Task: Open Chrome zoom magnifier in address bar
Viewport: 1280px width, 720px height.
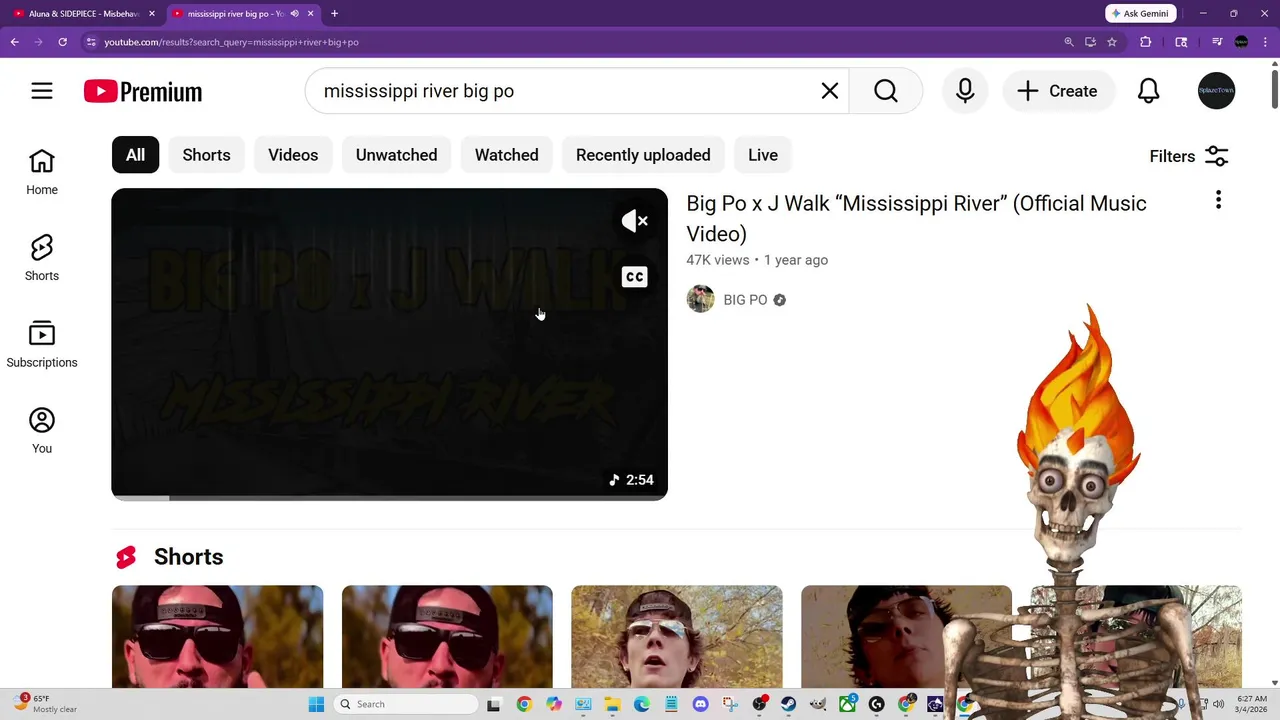Action: [x=1069, y=42]
